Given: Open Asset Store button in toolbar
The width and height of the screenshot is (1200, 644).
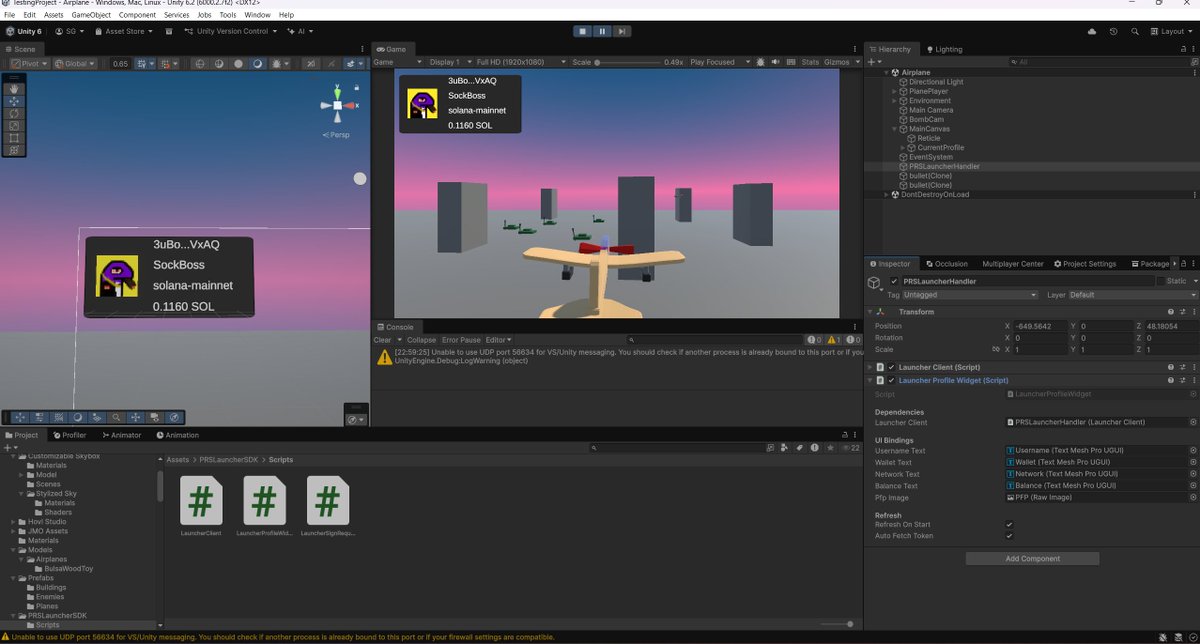Looking at the screenshot, I should click(124, 31).
